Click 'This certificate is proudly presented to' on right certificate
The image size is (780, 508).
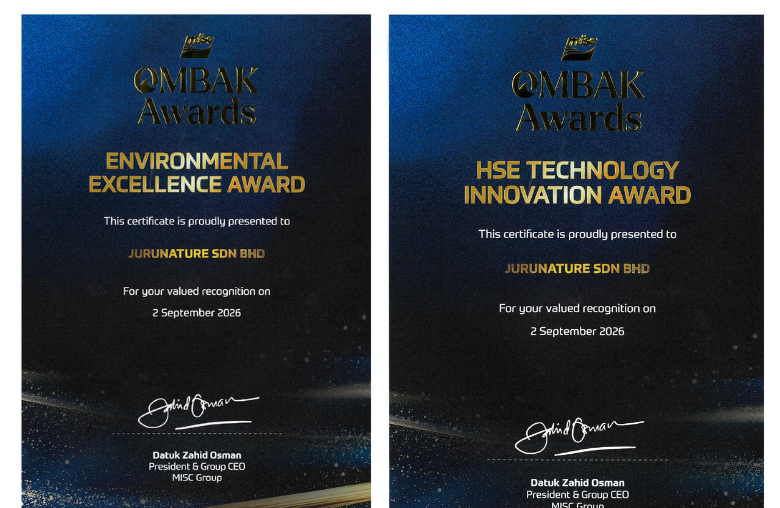coord(578,234)
